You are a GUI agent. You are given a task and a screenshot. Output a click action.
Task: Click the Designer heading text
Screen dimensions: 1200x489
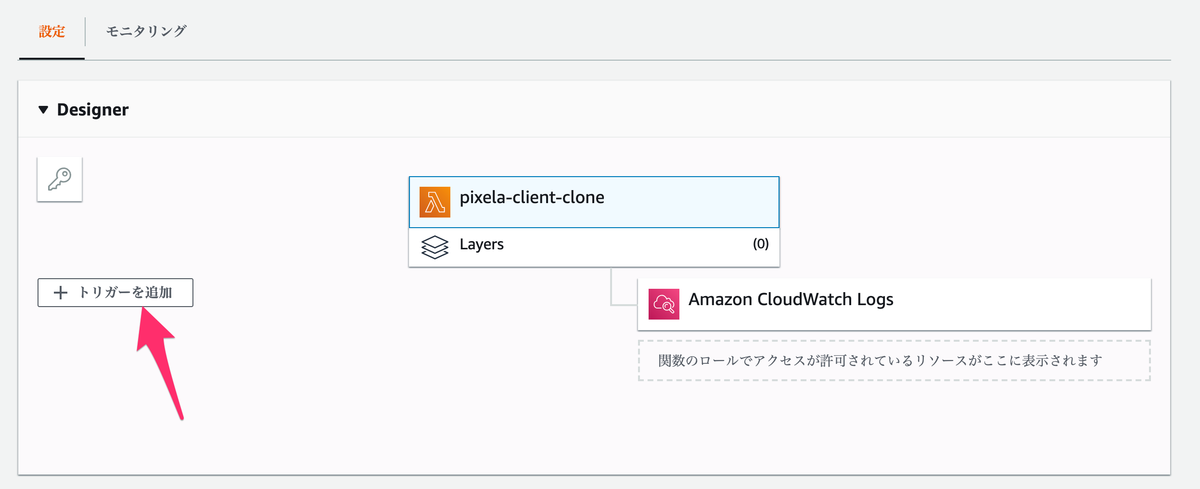pos(93,110)
